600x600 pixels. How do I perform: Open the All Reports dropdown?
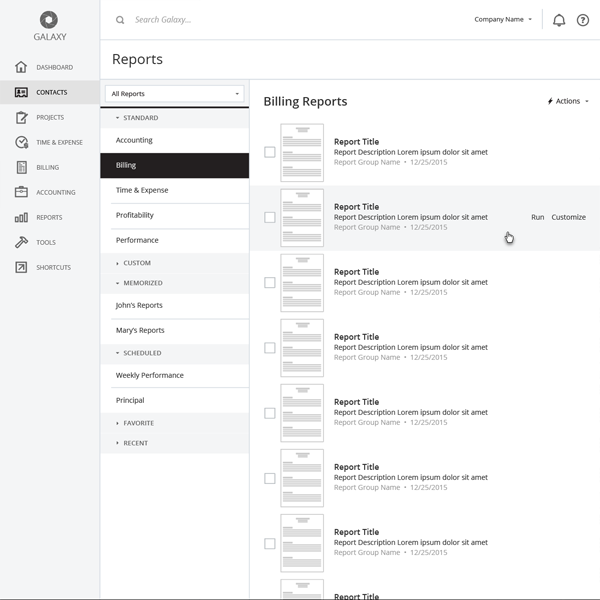point(174,94)
